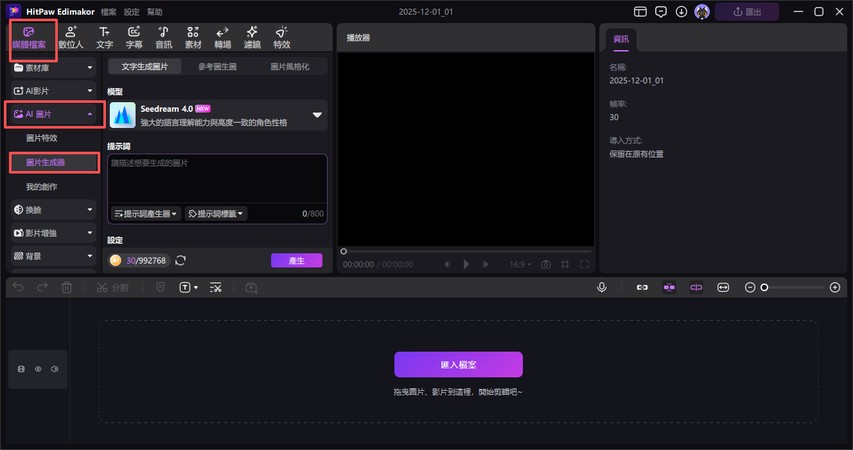Click the redo arrow in timeline toolbar

coord(42,287)
